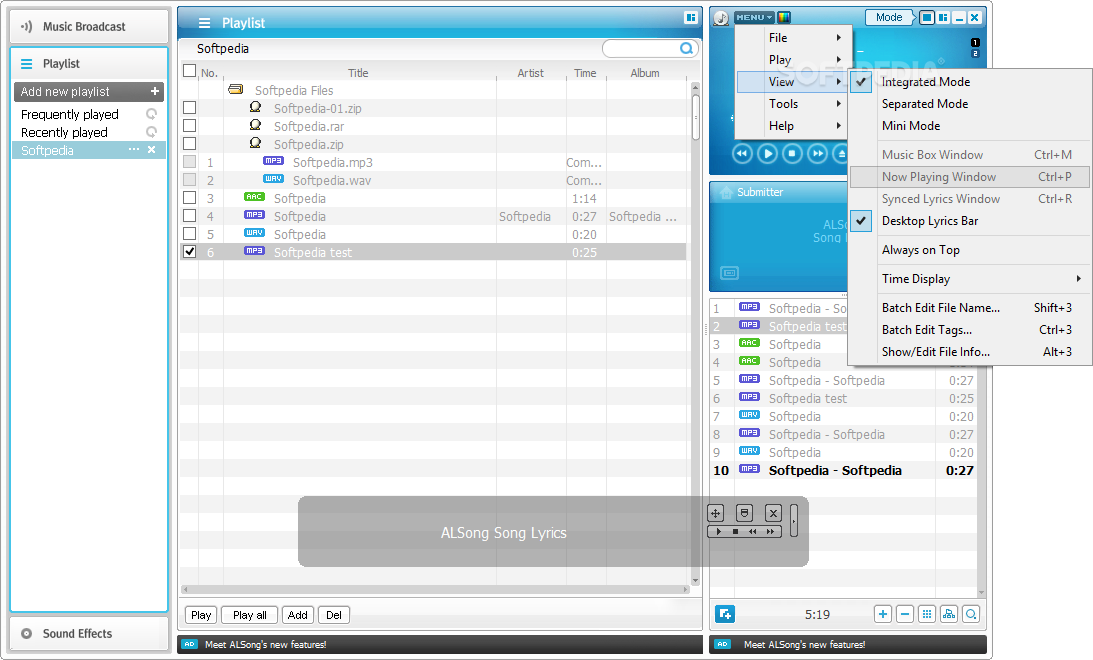
Task: Click the Add button below the playlist
Action: (x=298, y=615)
